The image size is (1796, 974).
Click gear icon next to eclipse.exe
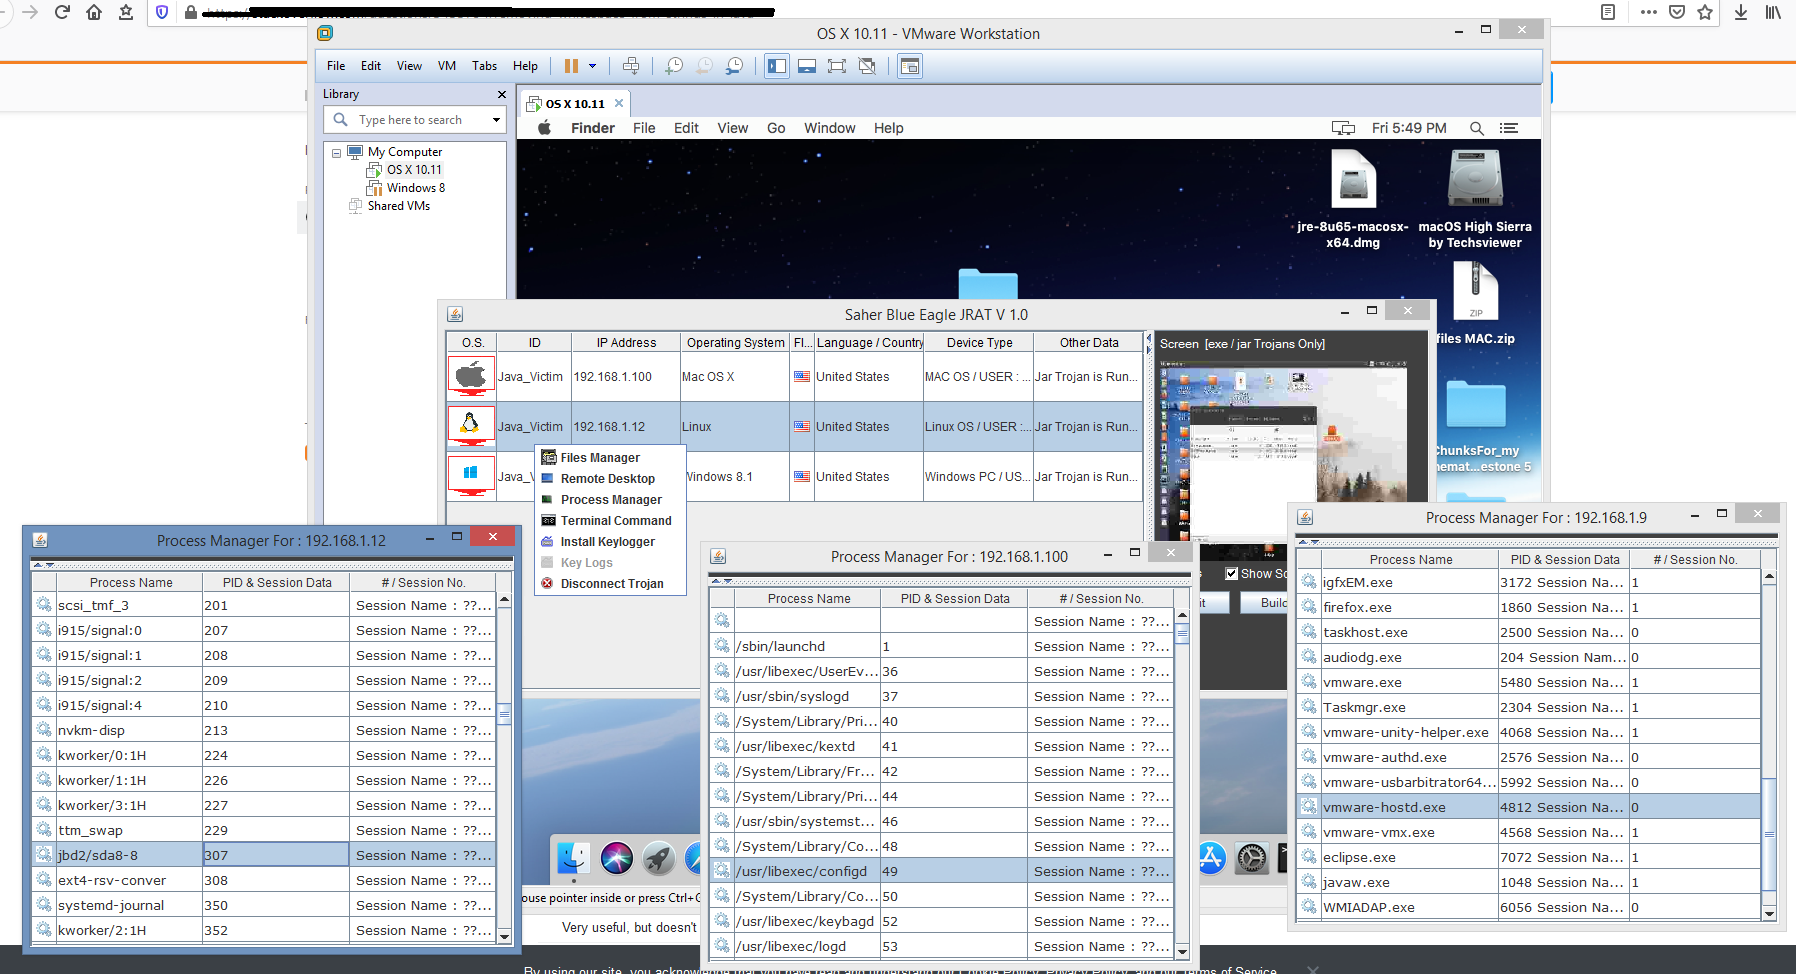click(x=1309, y=857)
